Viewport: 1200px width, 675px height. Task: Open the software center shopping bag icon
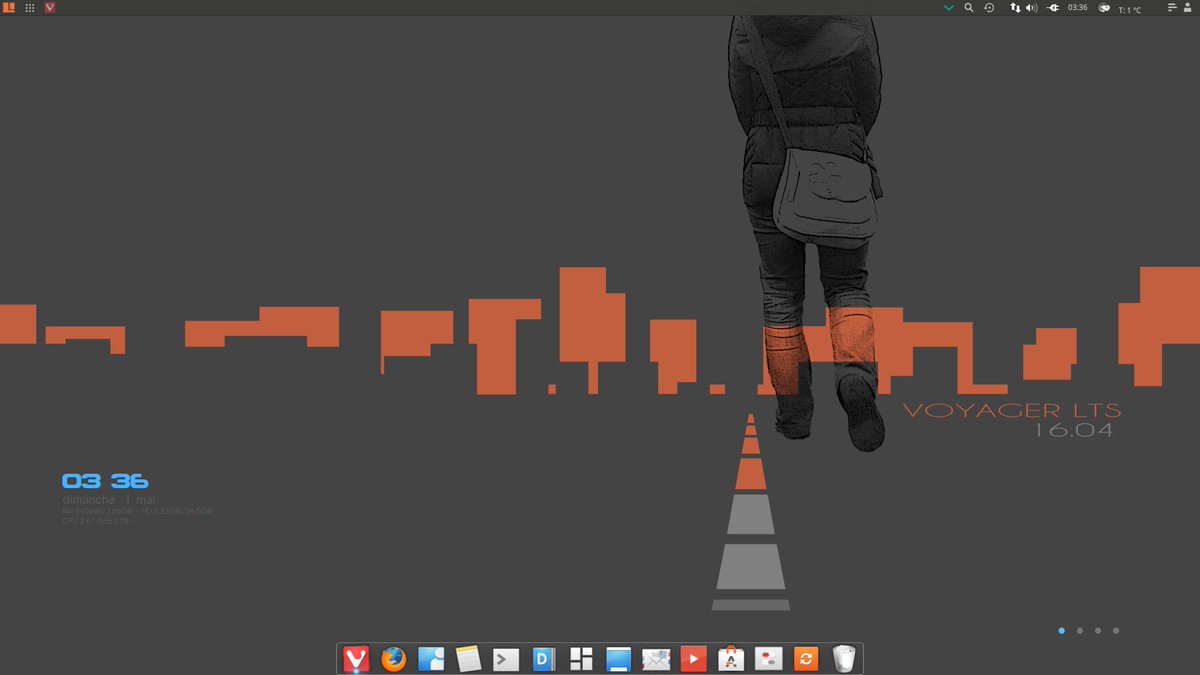(731, 658)
